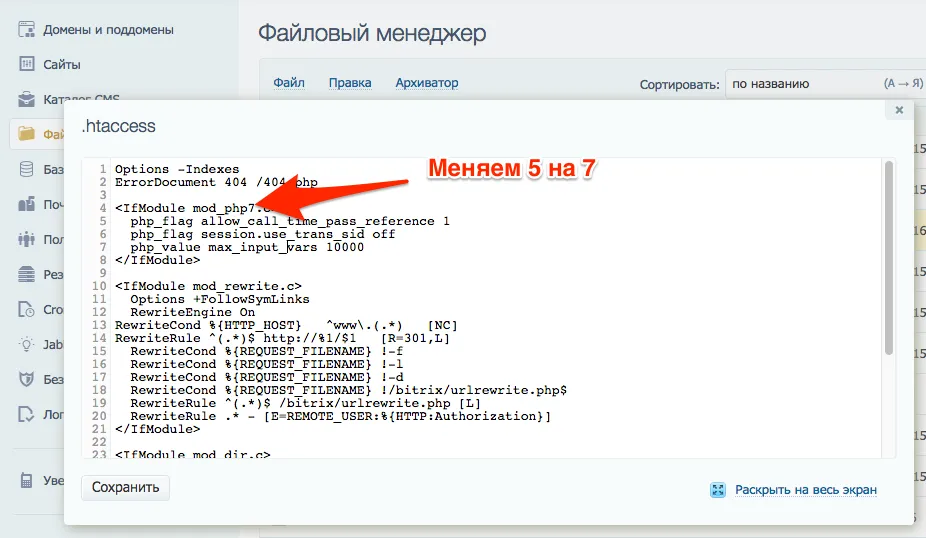Image resolution: width=926 pixels, height=538 pixels.
Task: Click the Сайты sidebar link
Action: tap(61, 64)
